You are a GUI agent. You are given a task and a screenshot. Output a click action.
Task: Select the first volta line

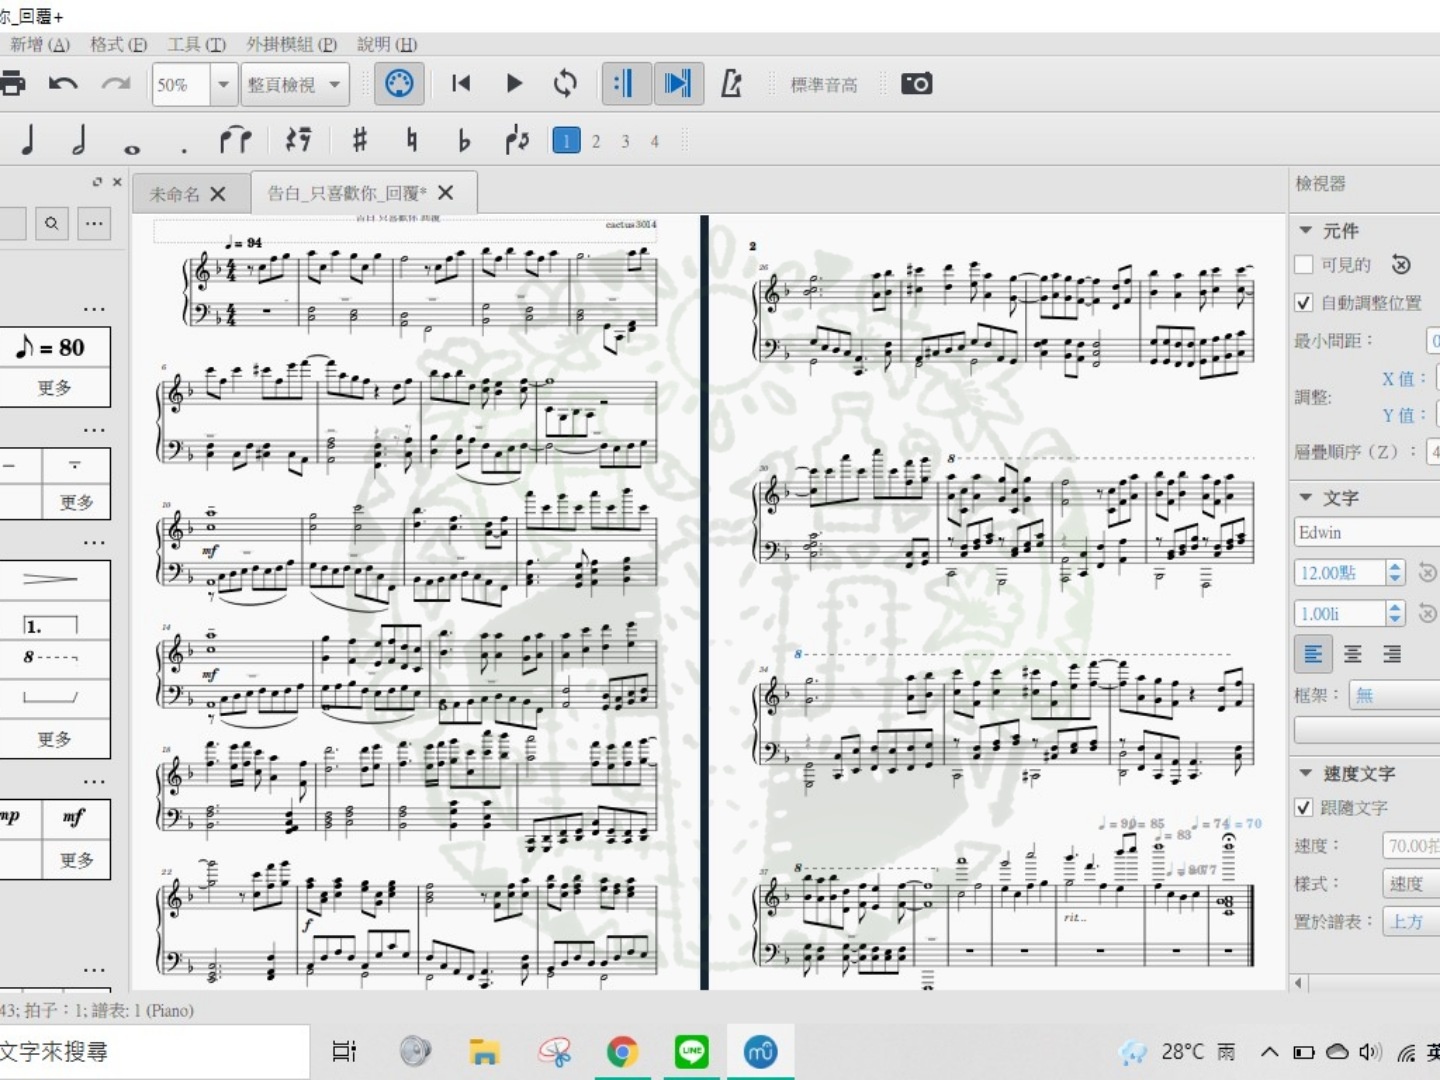coord(50,626)
